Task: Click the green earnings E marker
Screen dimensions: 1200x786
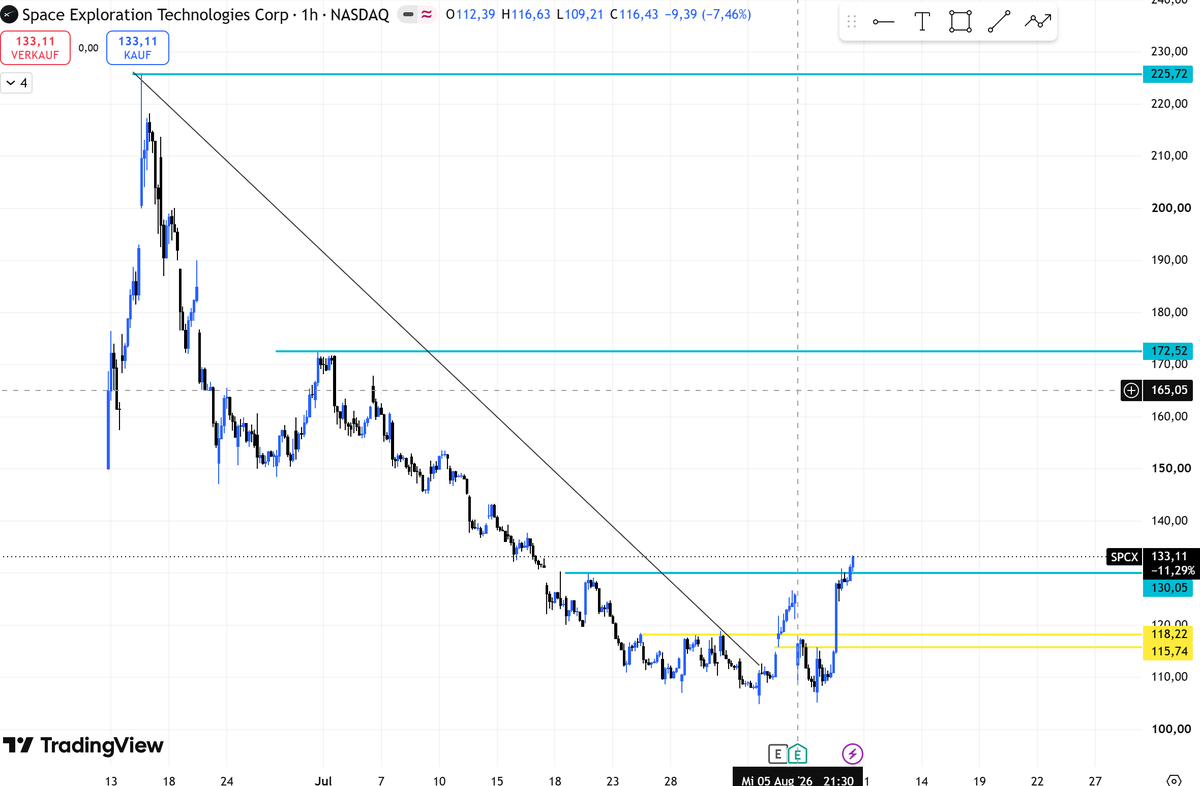Action: [797, 753]
